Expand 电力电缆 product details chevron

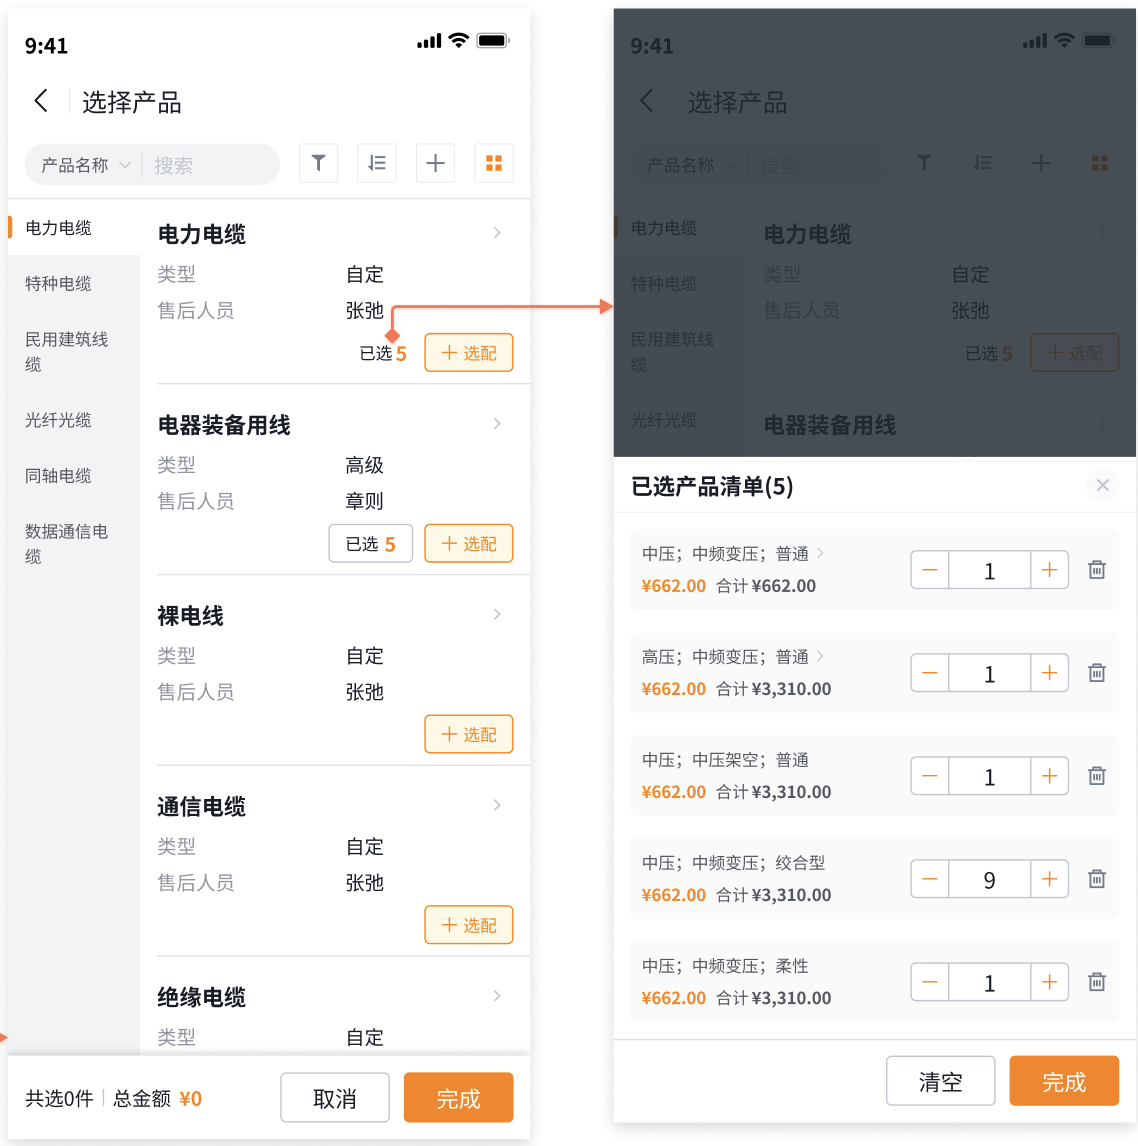pos(497,233)
